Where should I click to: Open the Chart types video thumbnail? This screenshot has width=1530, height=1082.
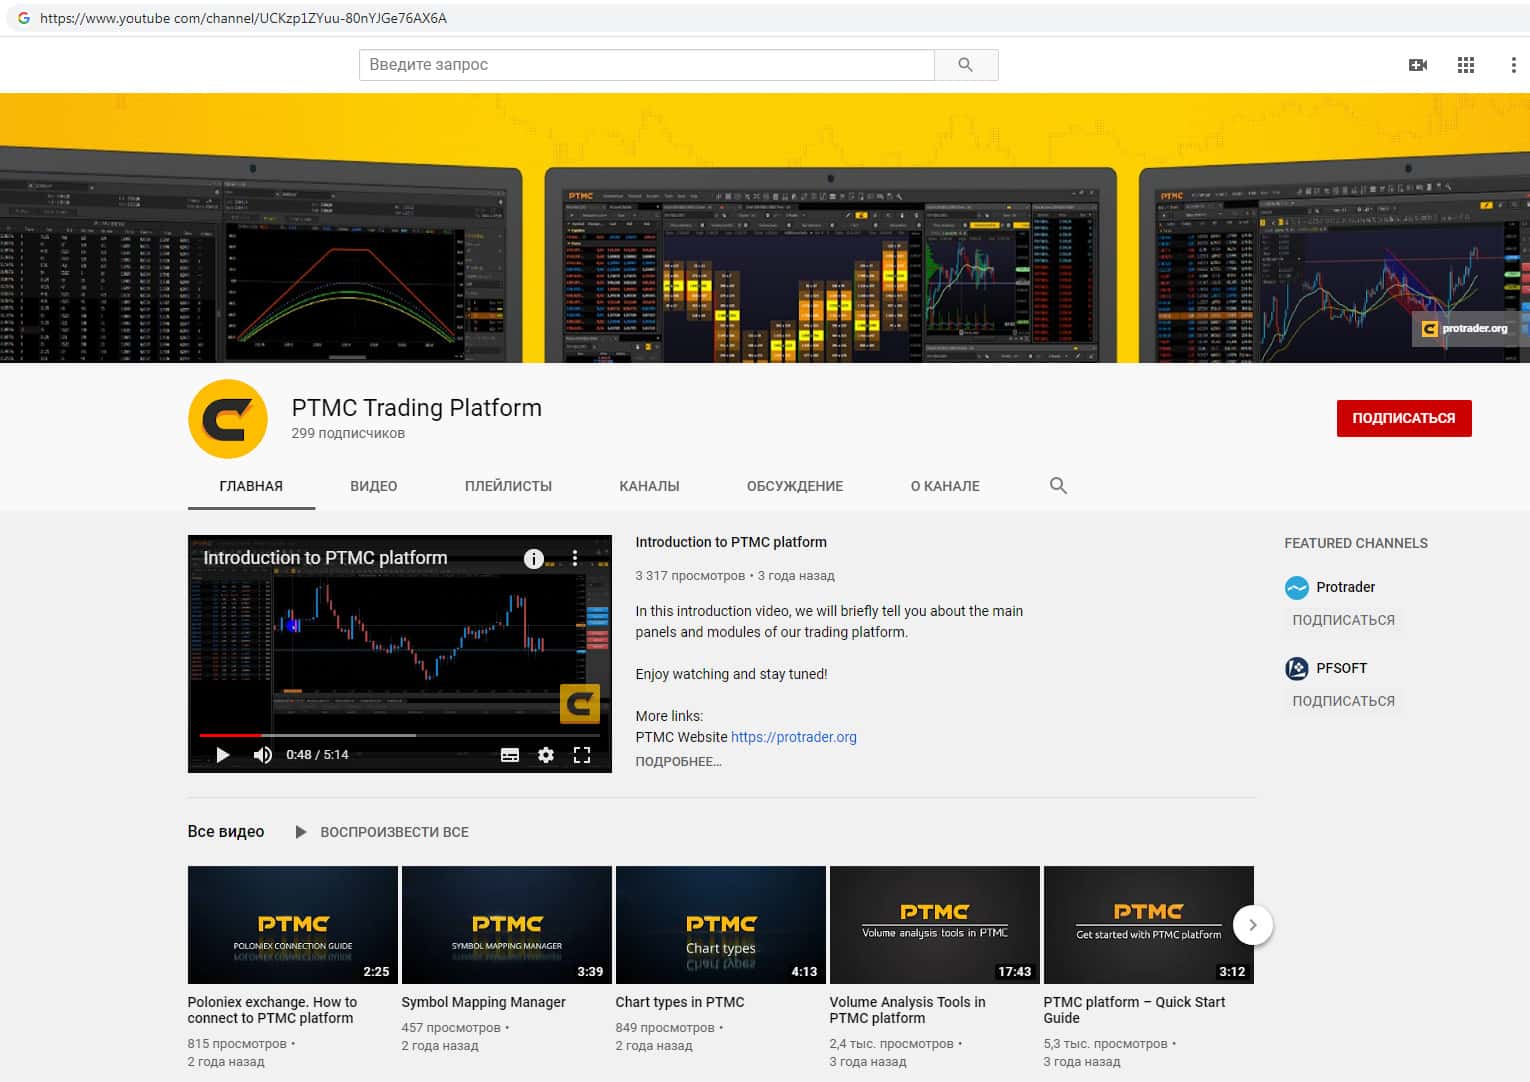pos(721,925)
